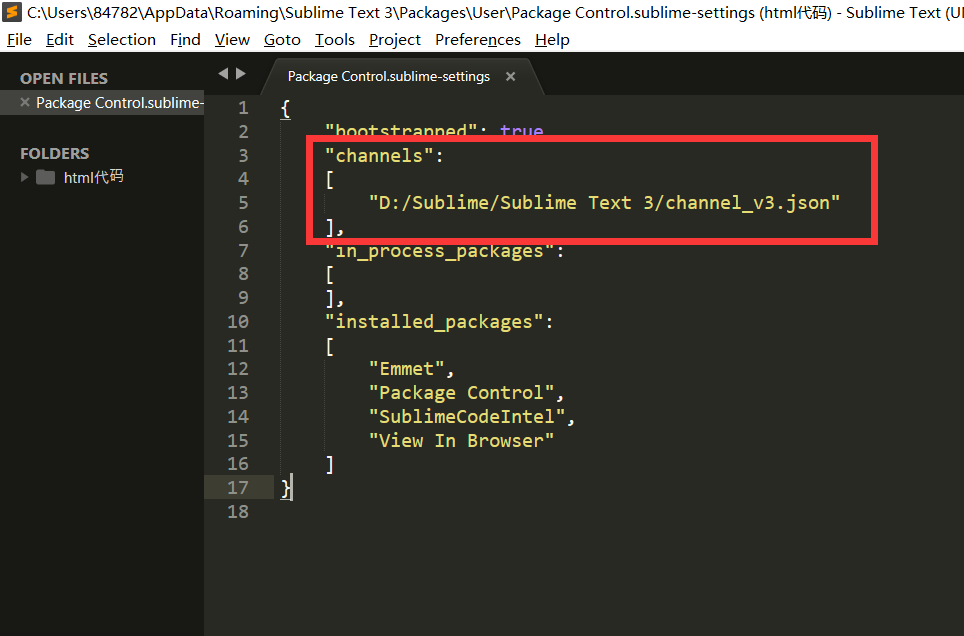Click the "Emmet" package string
This screenshot has height=636, width=964.
pyautogui.click(x=406, y=369)
